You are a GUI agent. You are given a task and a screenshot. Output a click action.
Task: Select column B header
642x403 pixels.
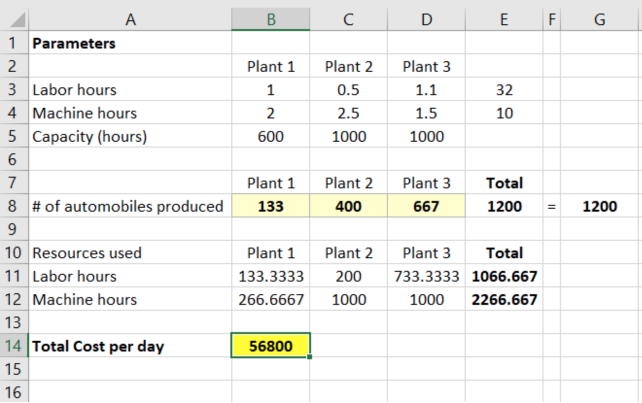click(x=271, y=19)
